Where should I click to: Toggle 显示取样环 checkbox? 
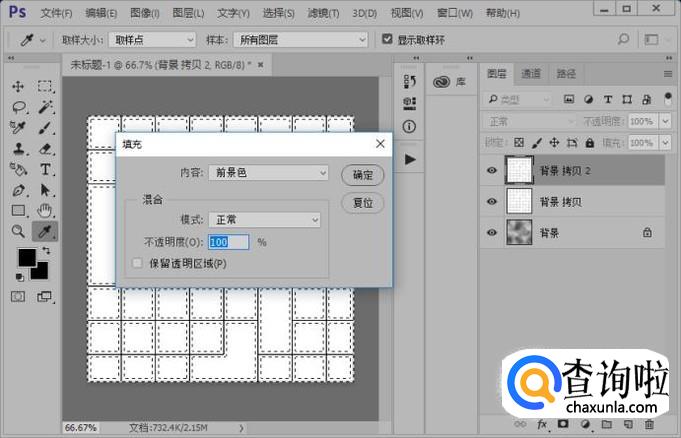point(388,39)
